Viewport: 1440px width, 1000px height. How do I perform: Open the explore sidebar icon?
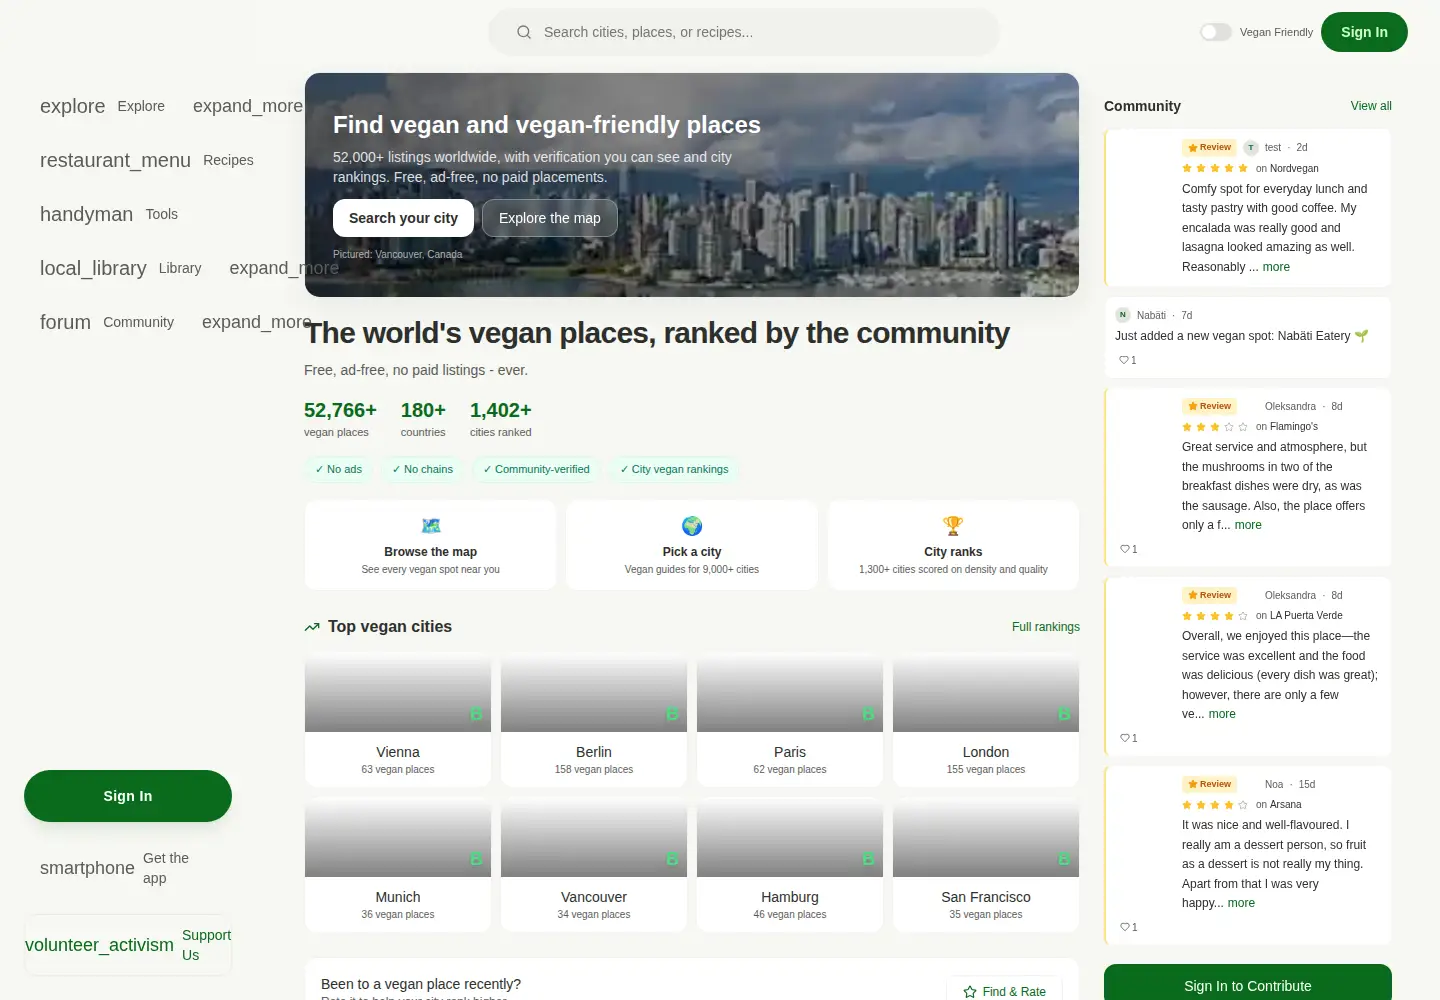pos(72,106)
